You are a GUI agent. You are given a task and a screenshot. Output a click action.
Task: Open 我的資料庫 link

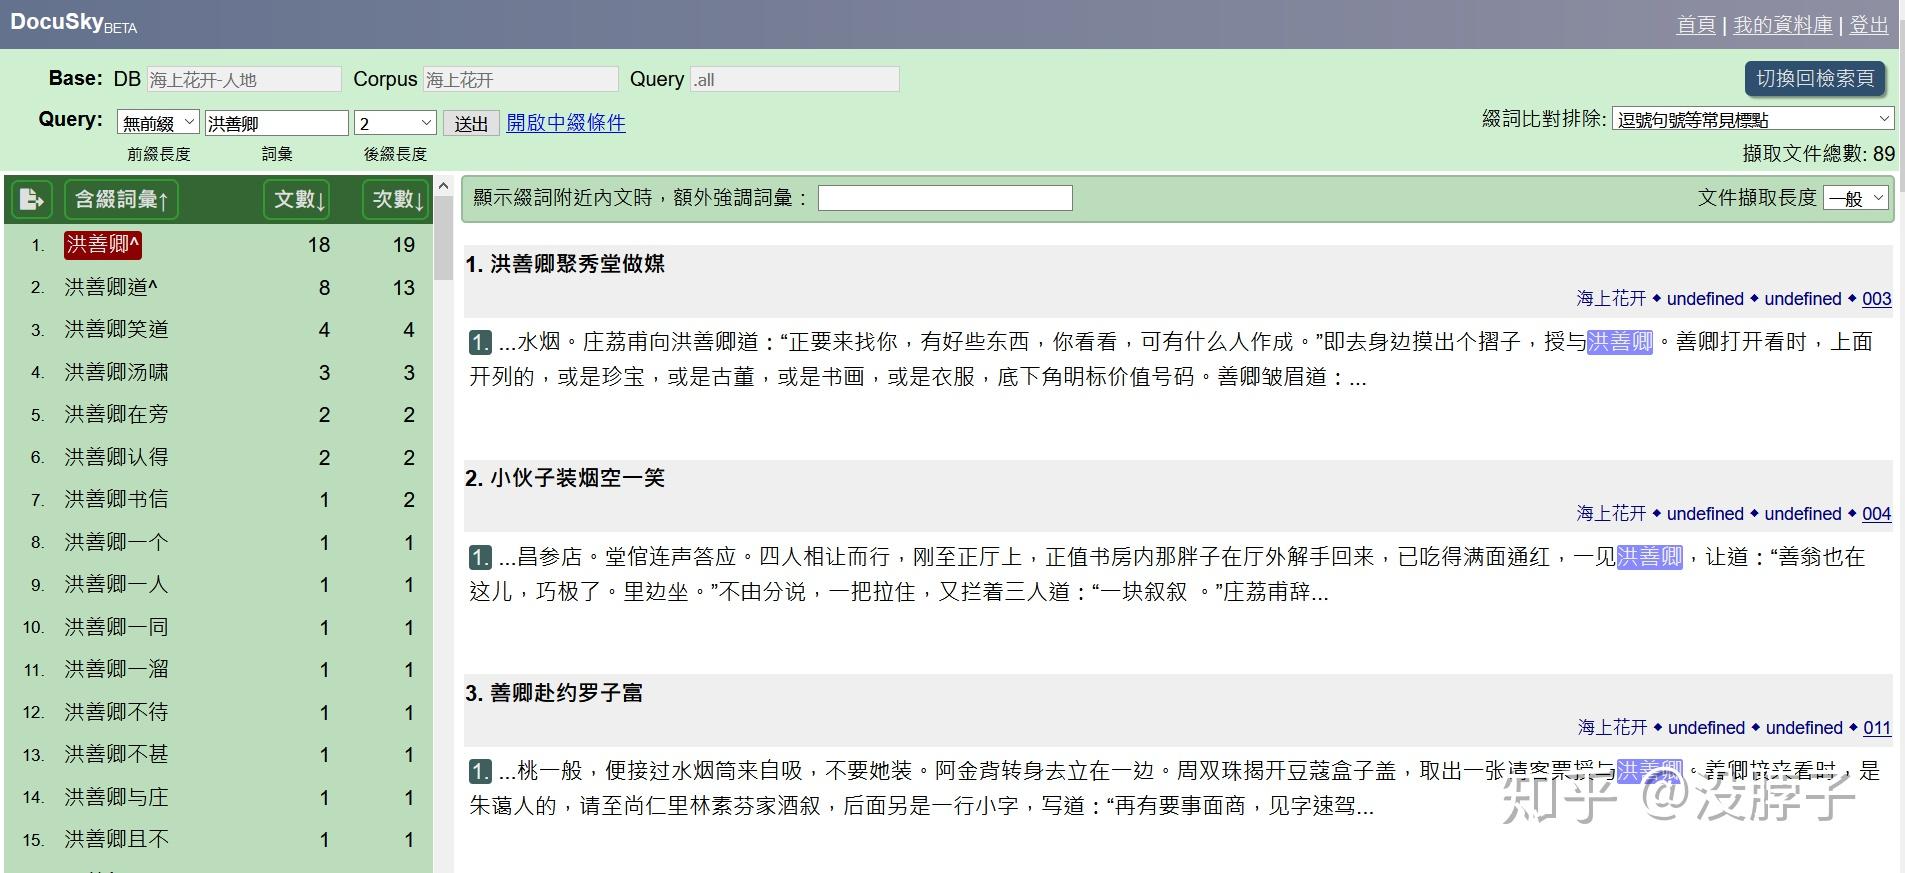coord(1783,25)
